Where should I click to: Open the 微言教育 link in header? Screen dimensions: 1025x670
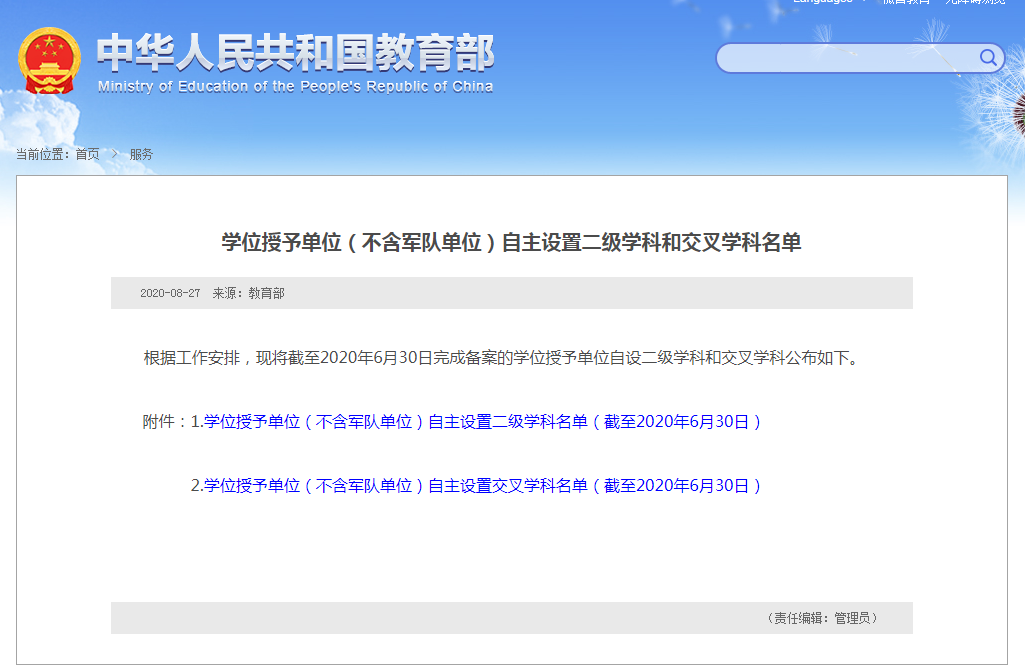pyautogui.click(x=906, y=2)
